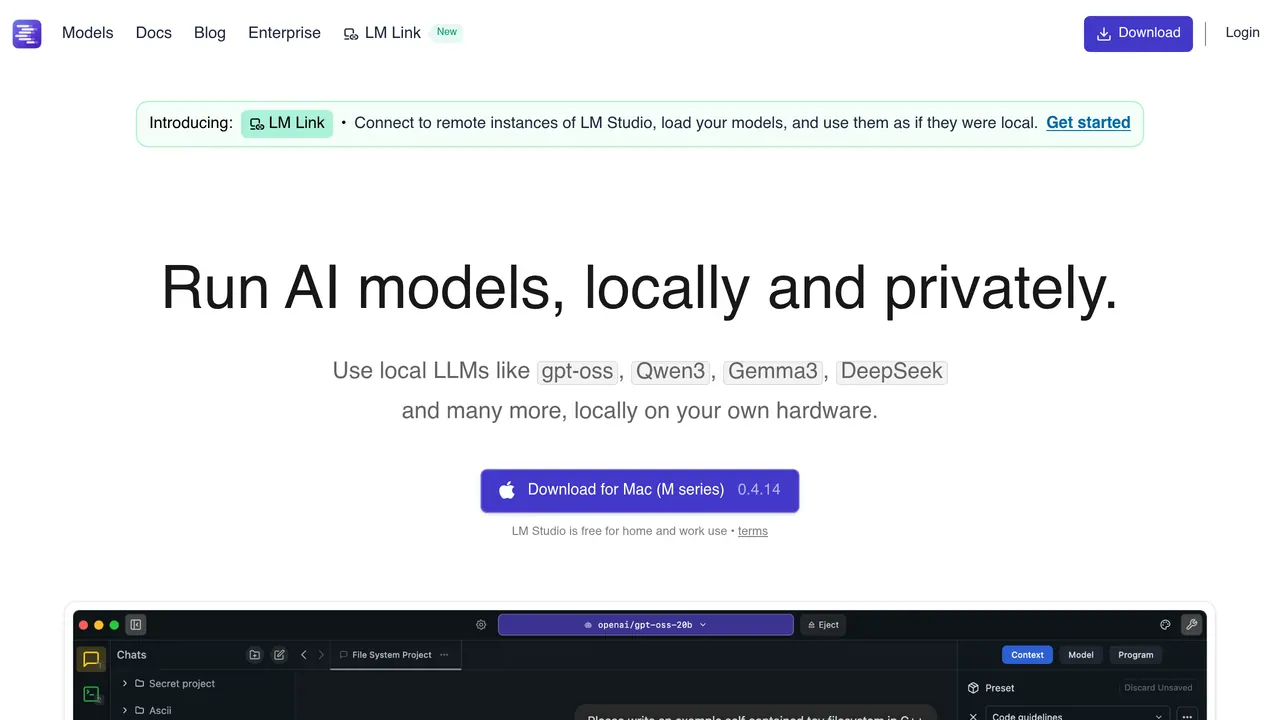Click the wrench icon in app preview
1280x720 pixels.
point(1191,625)
